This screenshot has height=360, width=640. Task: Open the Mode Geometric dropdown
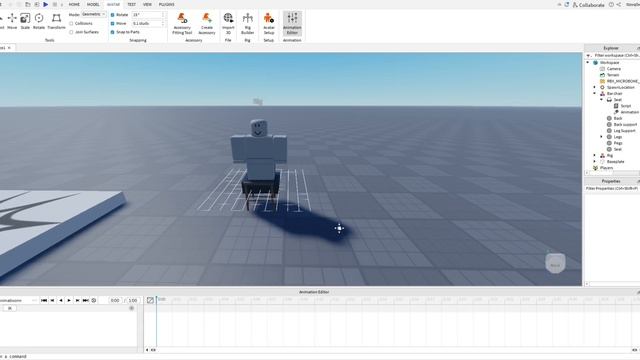pos(93,14)
